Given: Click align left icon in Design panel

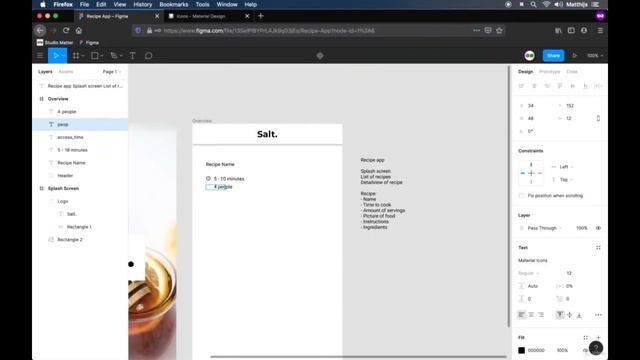Looking at the screenshot, I should tap(521, 86).
